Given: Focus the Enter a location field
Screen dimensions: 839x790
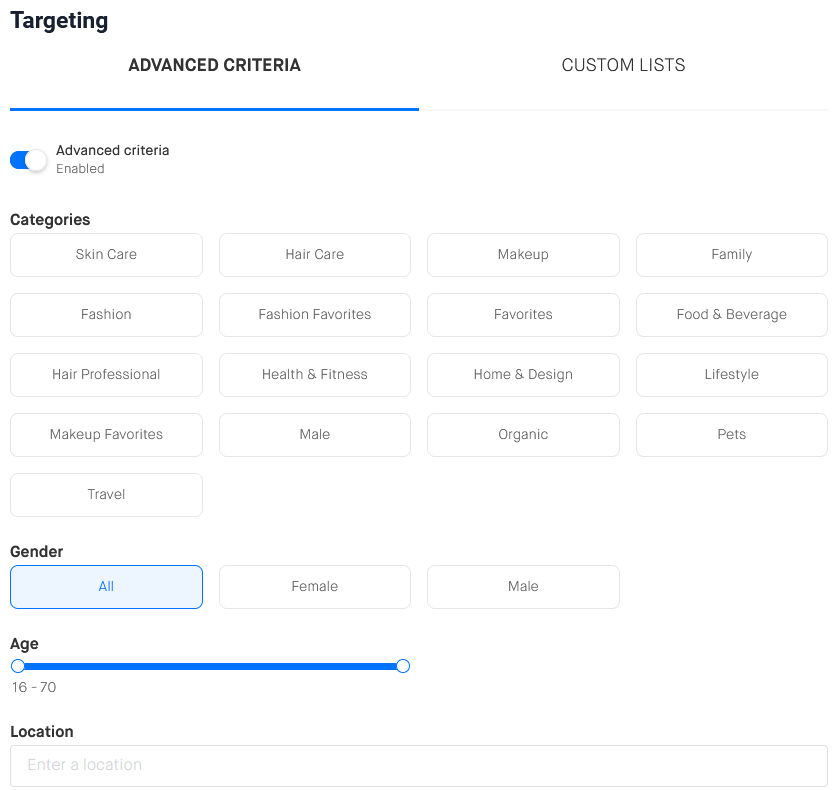Looking at the screenshot, I should click(x=418, y=765).
